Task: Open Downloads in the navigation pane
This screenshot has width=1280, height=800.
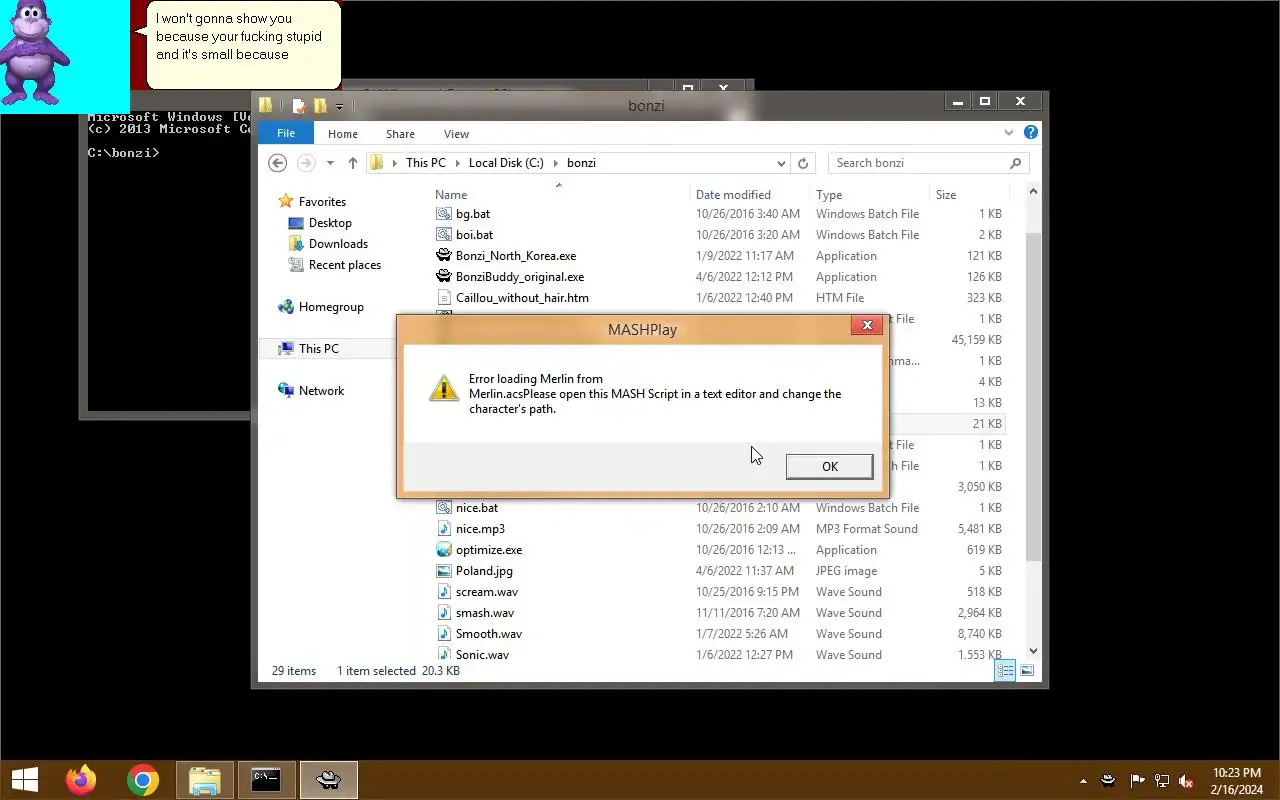Action: click(338, 244)
